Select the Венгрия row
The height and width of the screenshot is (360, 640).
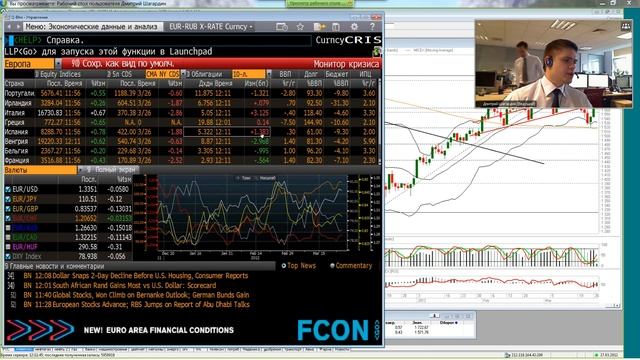pos(191,141)
